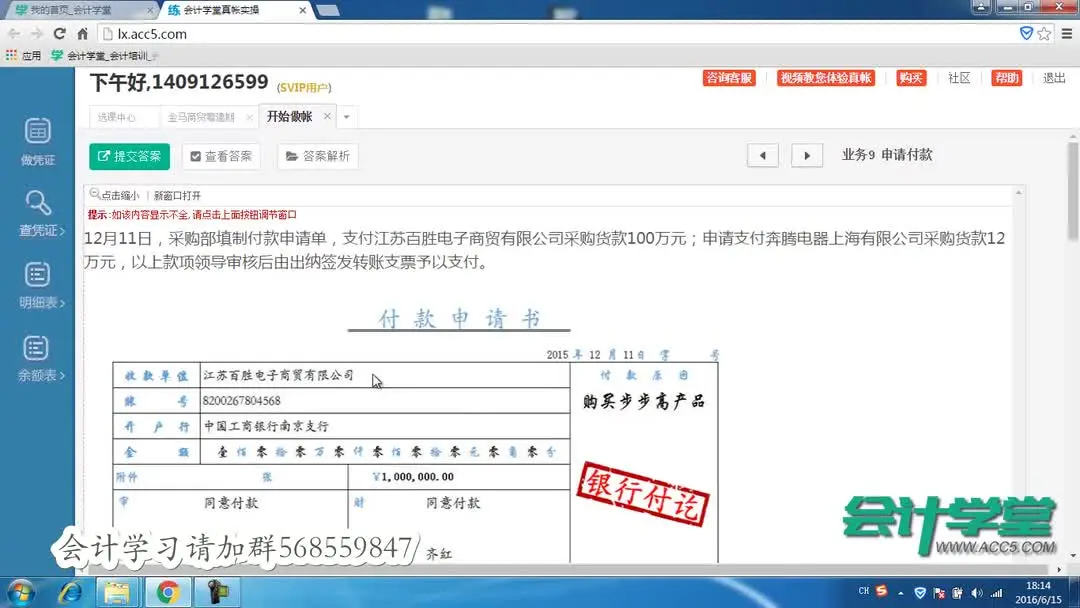
Task: Bookmark this page with the star icon
Action: [1044, 34]
